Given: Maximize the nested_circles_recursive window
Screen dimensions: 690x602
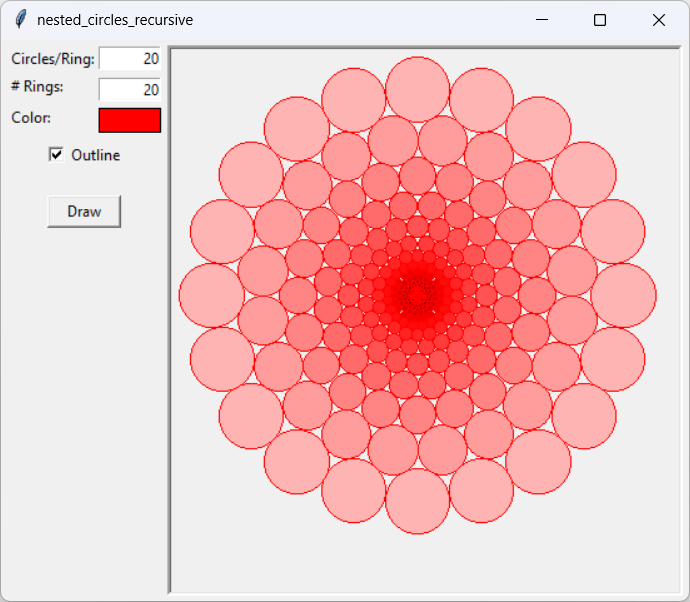Looking at the screenshot, I should (x=600, y=20).
